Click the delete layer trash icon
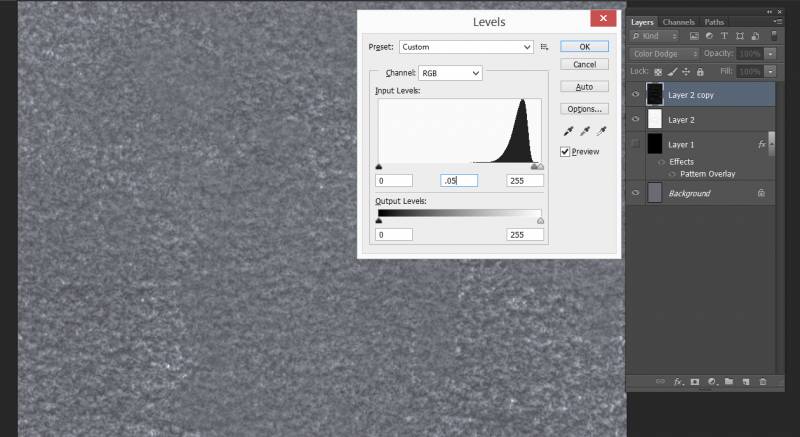800x437 pixels. click(x=763, y=382)
